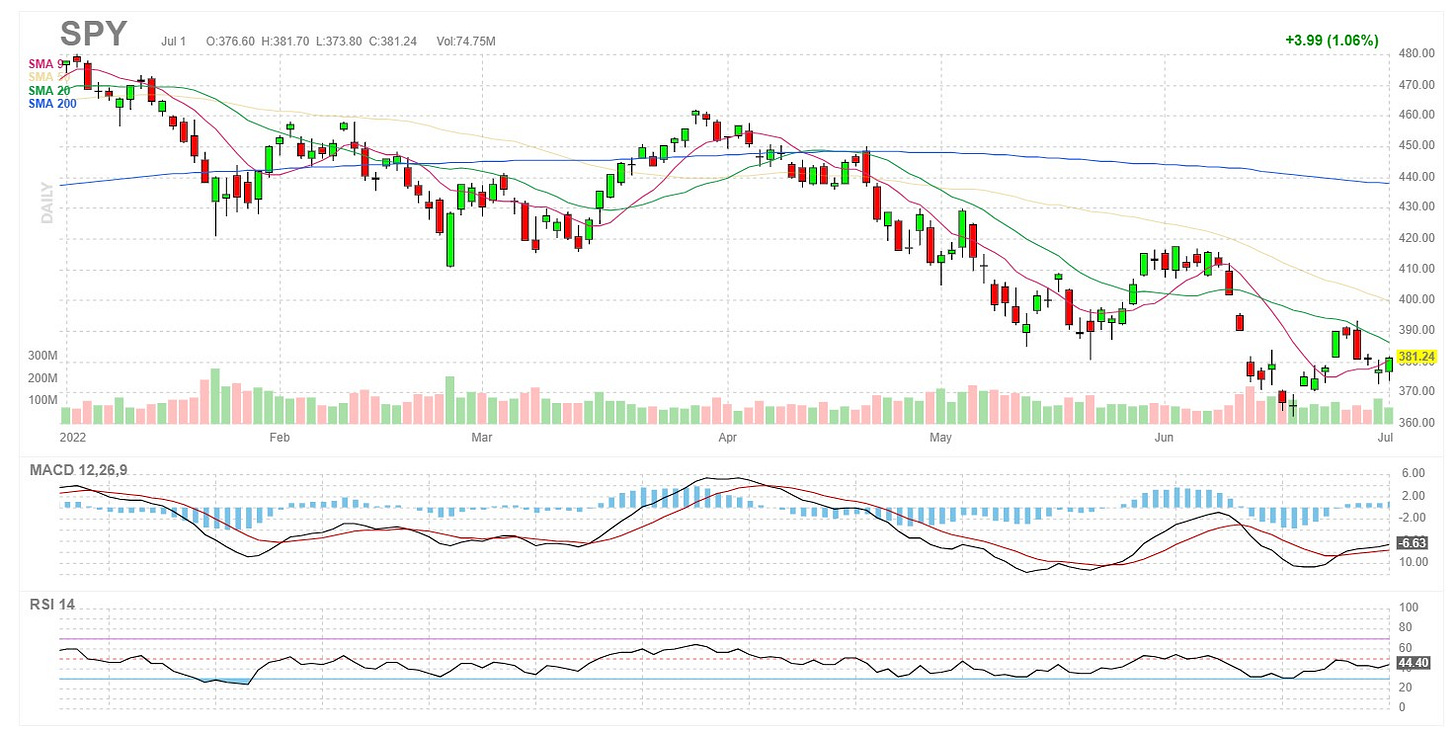Click the 440.00 price axis label
The image size is (1456, 733).
click(x=1418, y=177)
